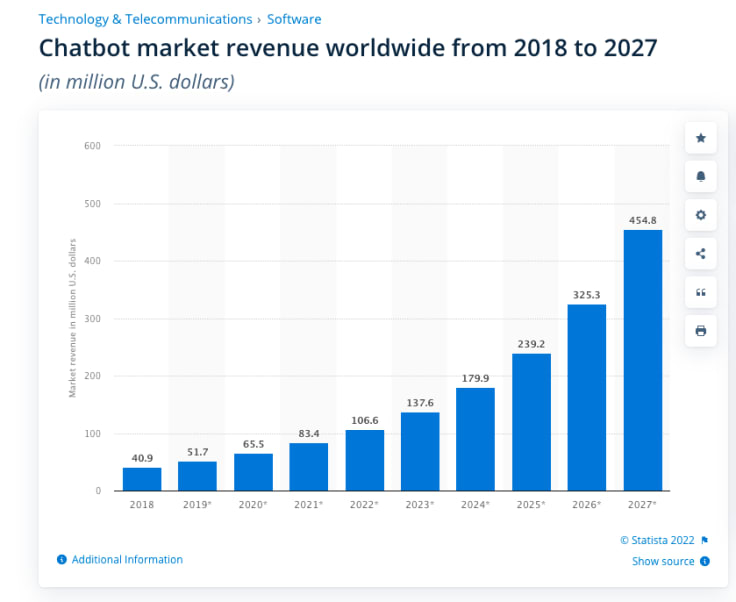Click the 2021 bar labeled 83.4
This screenshot has height=602, width=736.
(309, 467)
